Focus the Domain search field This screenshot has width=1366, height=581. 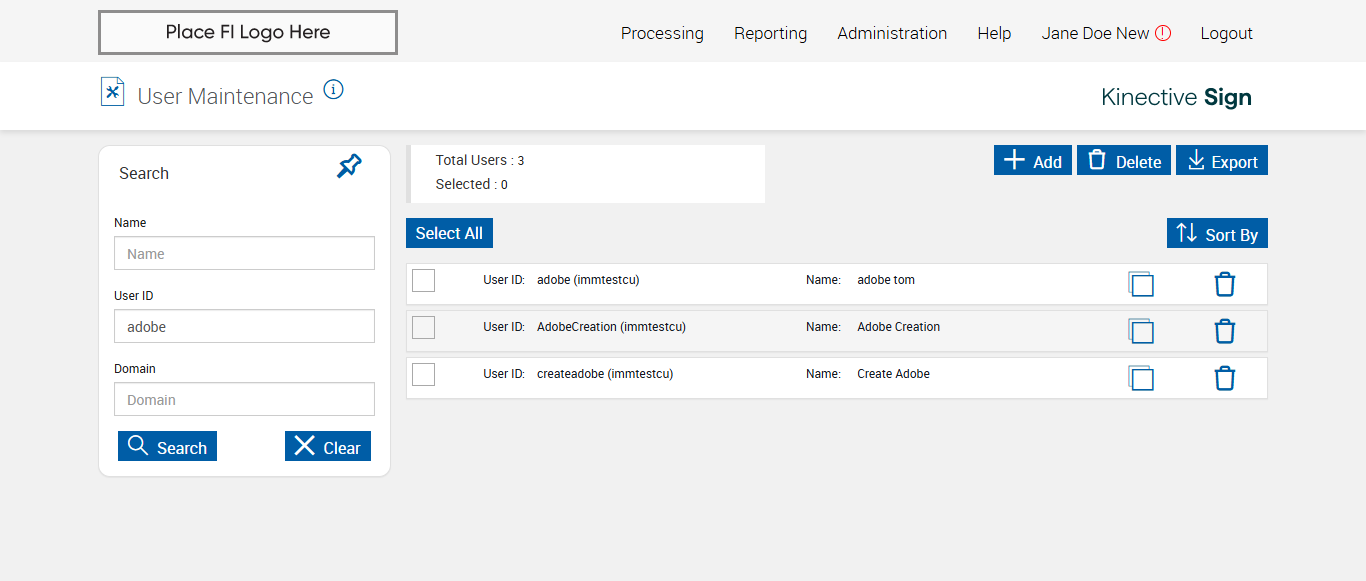pos(245,400)
